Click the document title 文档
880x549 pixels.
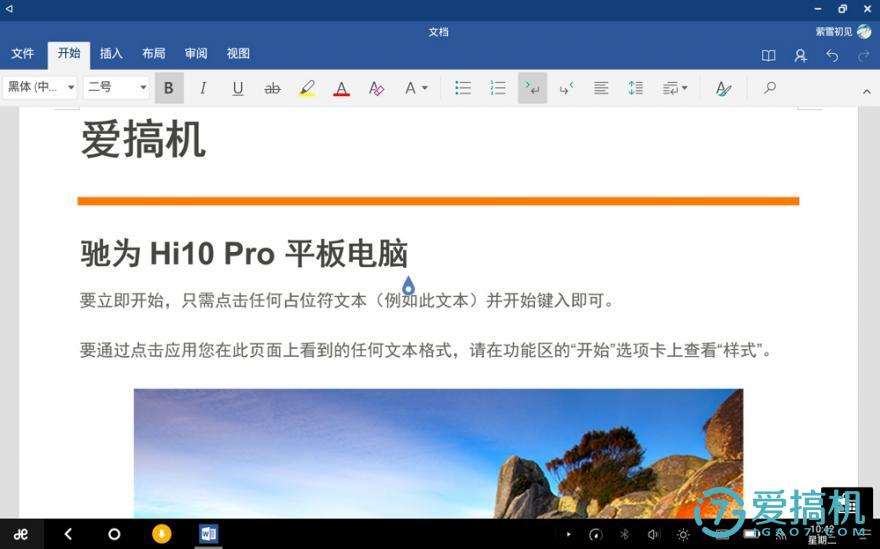click(x=438, y=32)
